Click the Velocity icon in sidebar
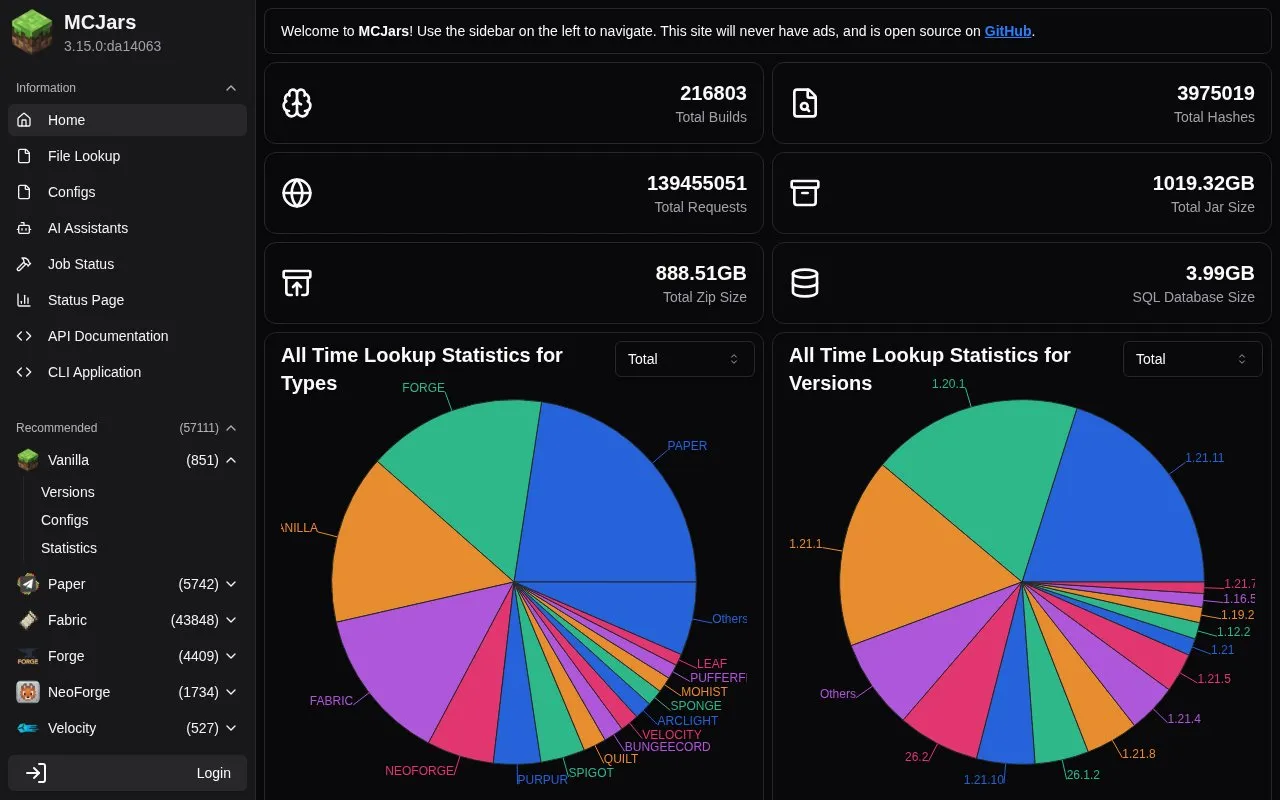The image size is (1280, 800). pos(28,728)
